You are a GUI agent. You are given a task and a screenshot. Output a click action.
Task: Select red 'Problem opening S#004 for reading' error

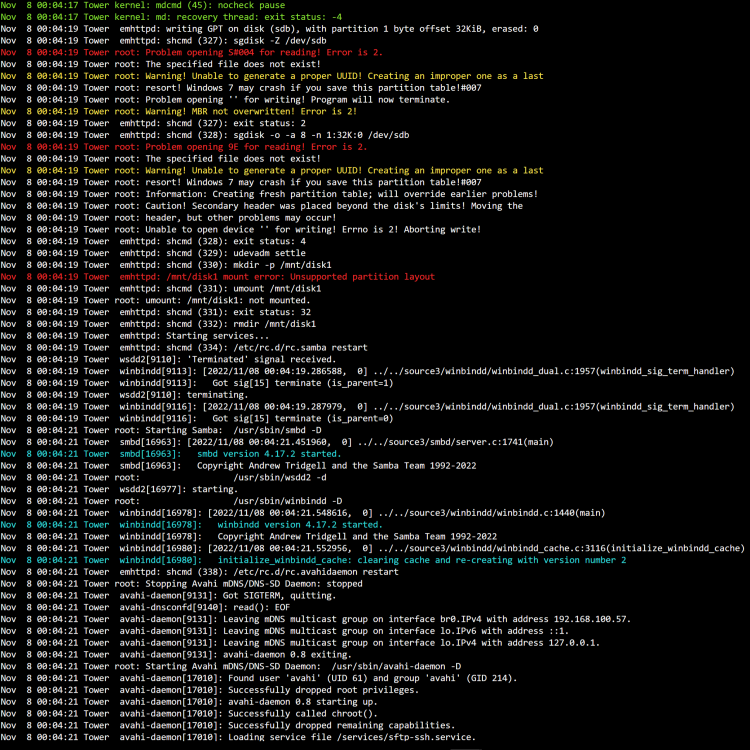192,53
